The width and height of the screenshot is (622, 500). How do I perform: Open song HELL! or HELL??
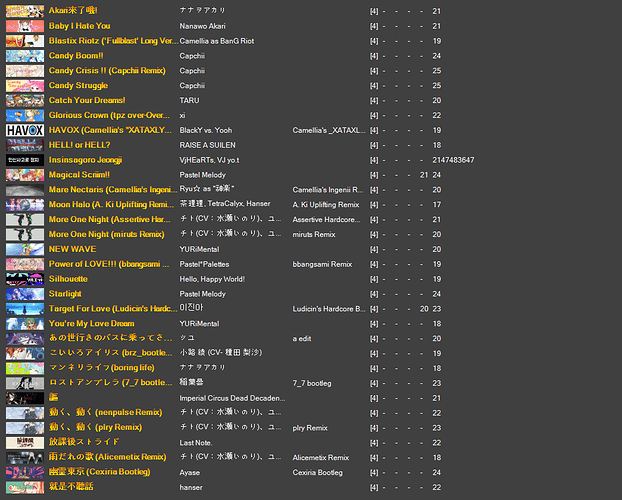(x=79, y=145)
